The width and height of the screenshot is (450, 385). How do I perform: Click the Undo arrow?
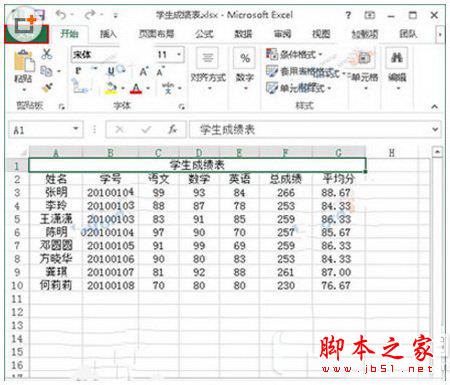tap(61, 15)
